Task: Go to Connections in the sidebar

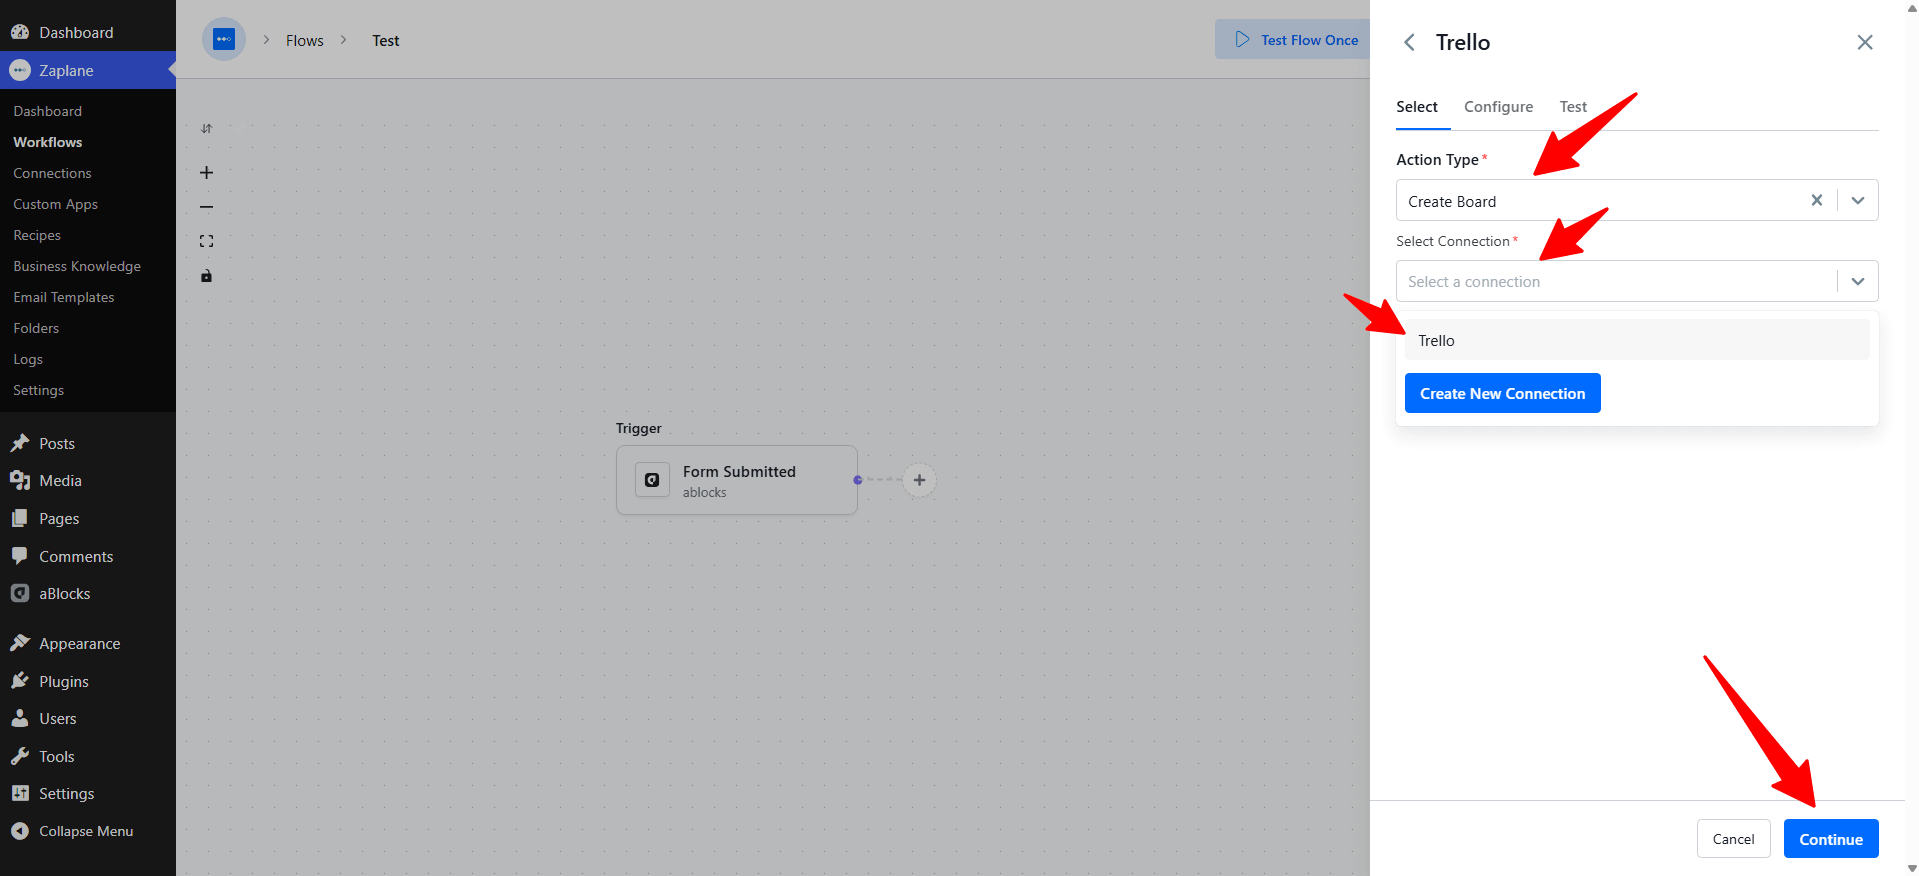Action: [52, 173]
